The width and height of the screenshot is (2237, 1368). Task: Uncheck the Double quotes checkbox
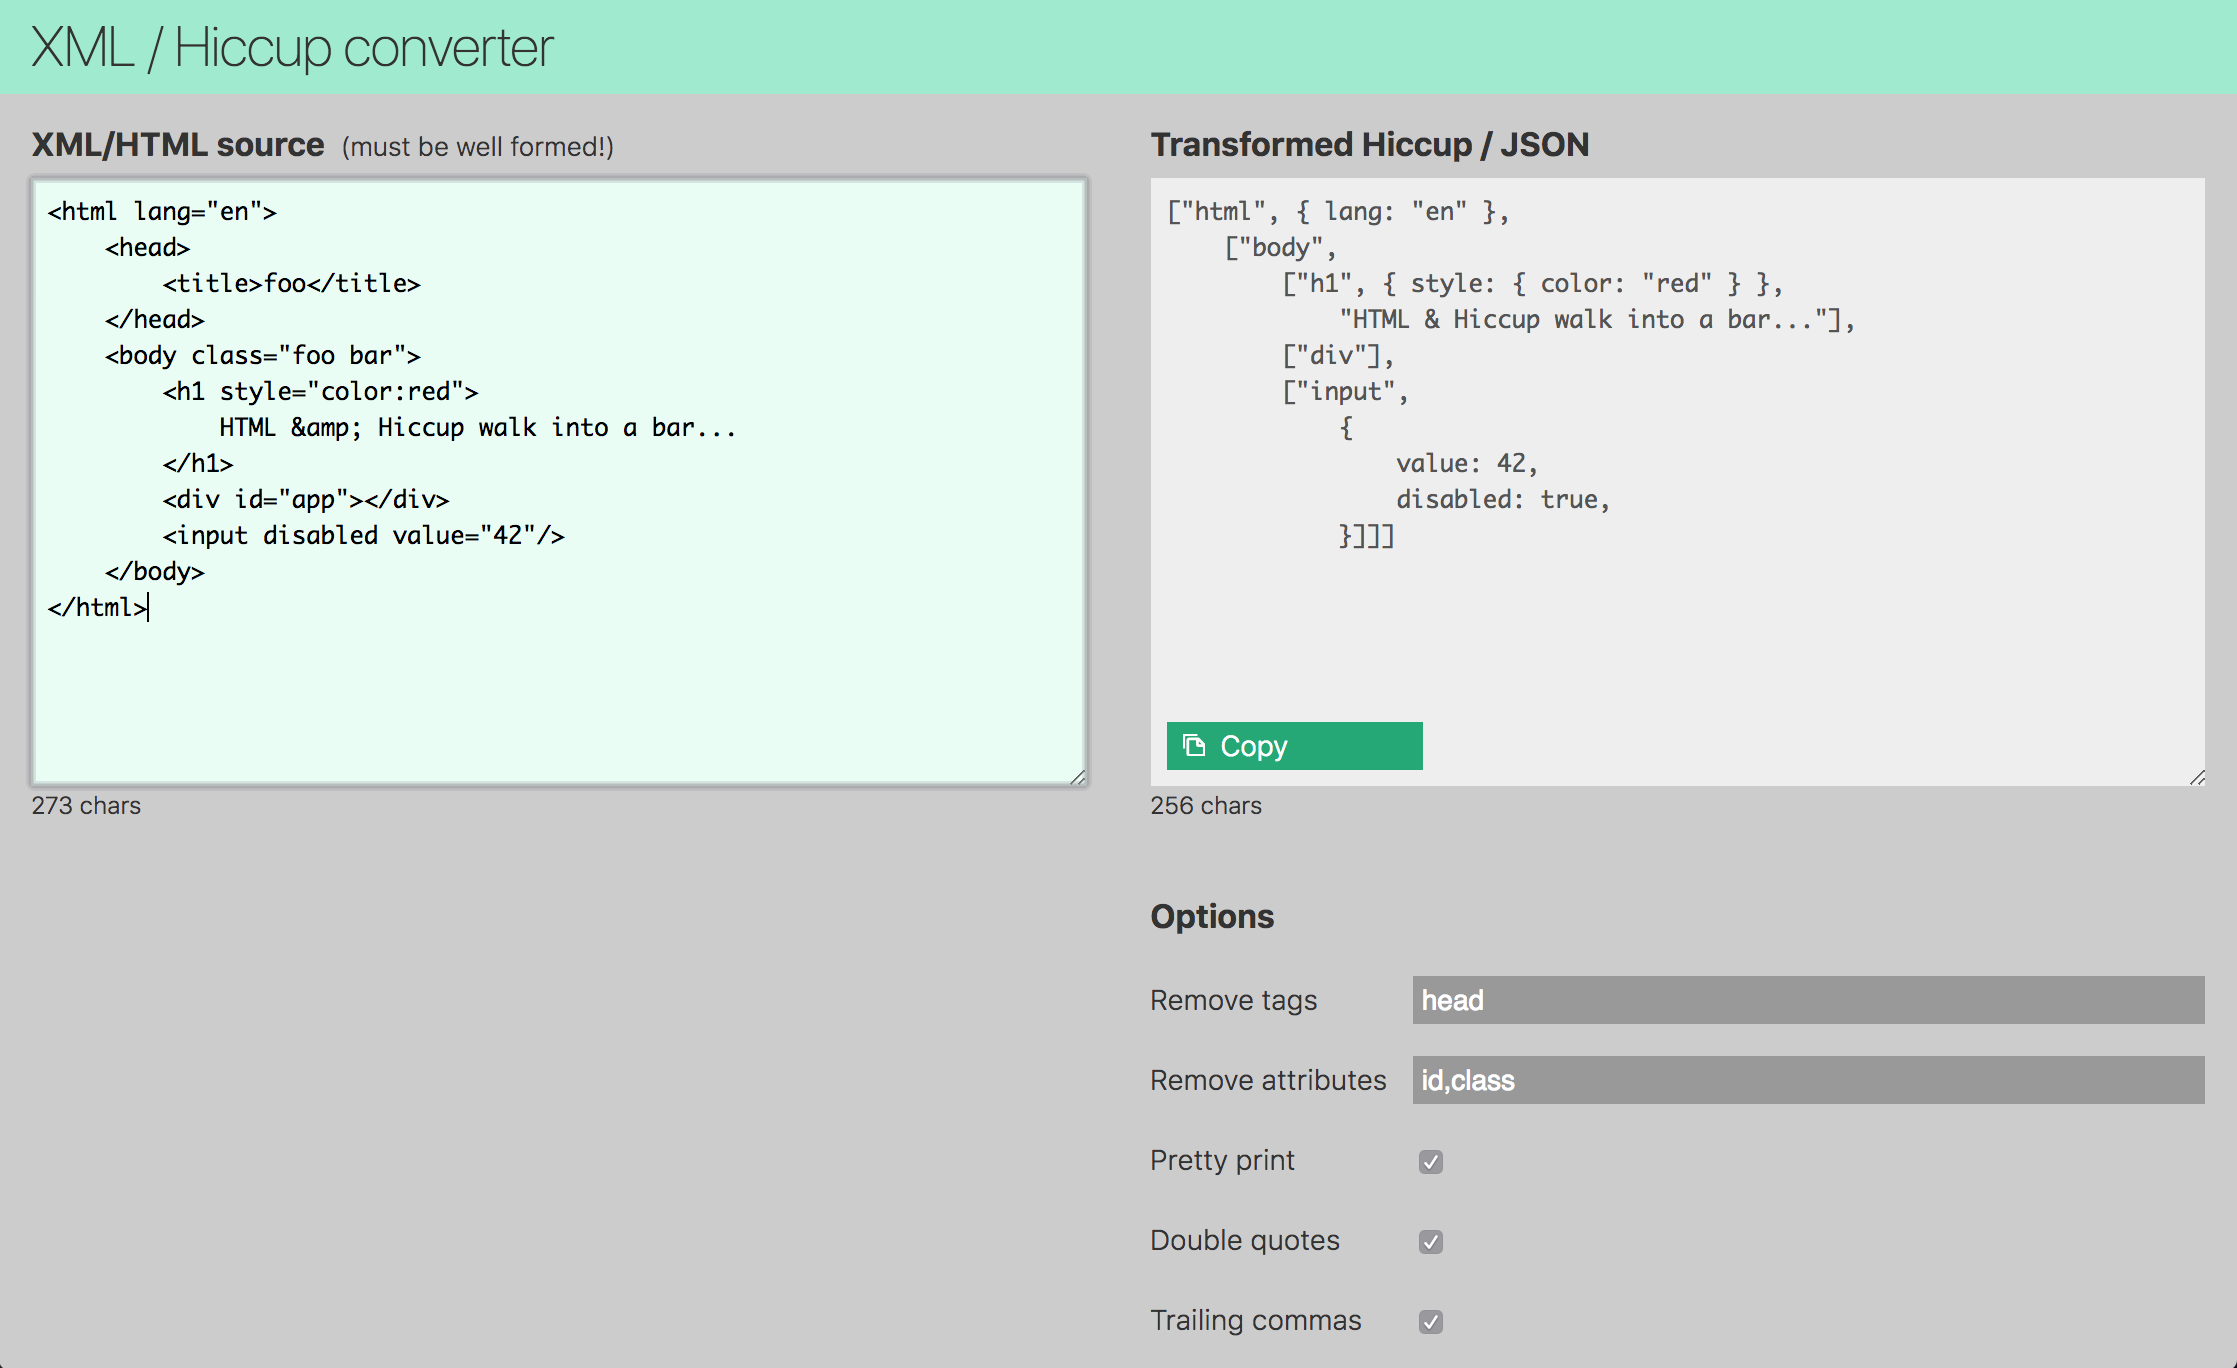pos(1430,1241)
